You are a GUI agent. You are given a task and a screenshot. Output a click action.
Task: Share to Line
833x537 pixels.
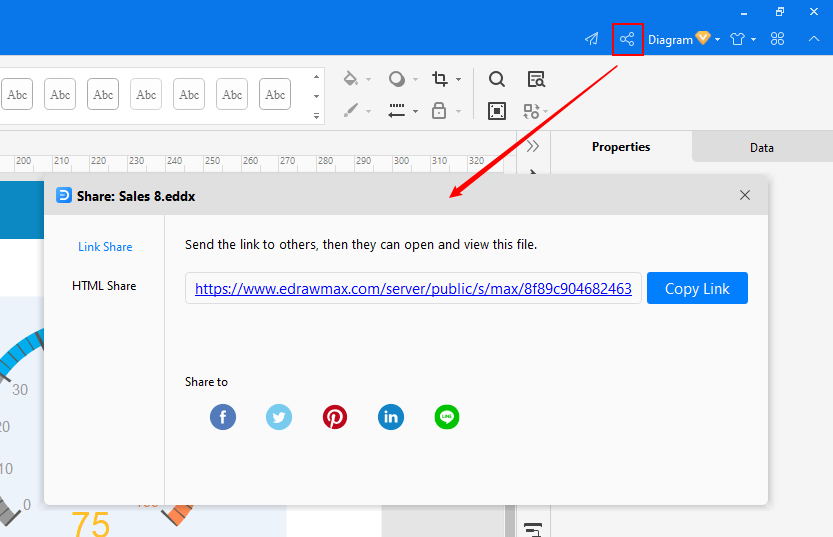[x=447, y=417]
